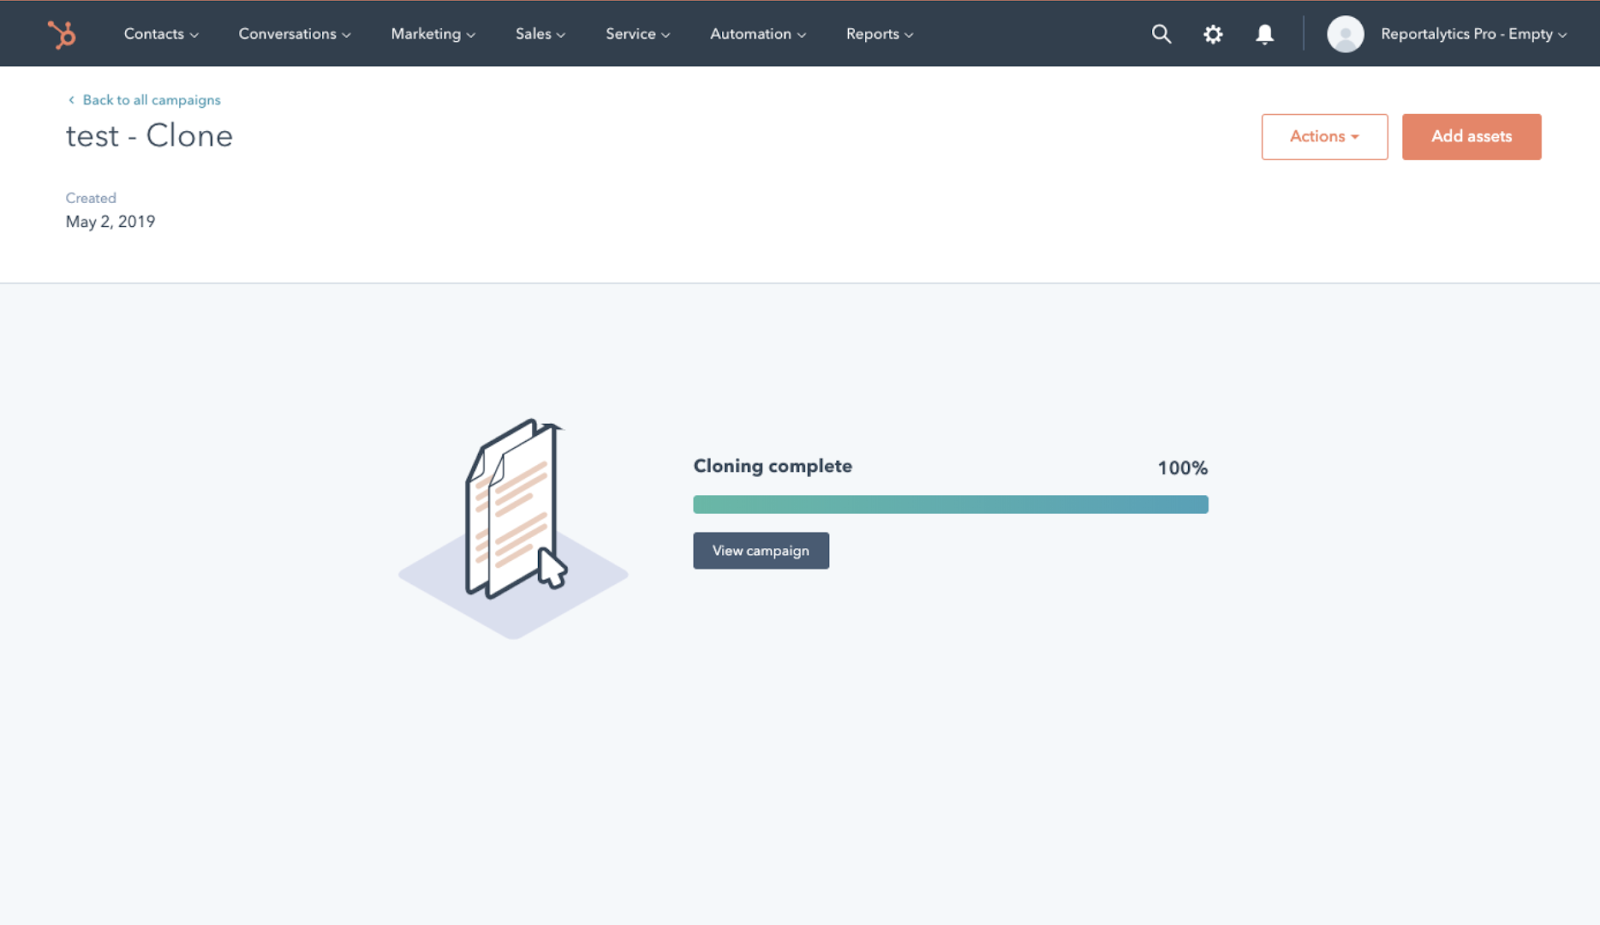This screenshot has height=925, width=1600.
Task: Expand the Conversations menu
Action: pos(294,34)
